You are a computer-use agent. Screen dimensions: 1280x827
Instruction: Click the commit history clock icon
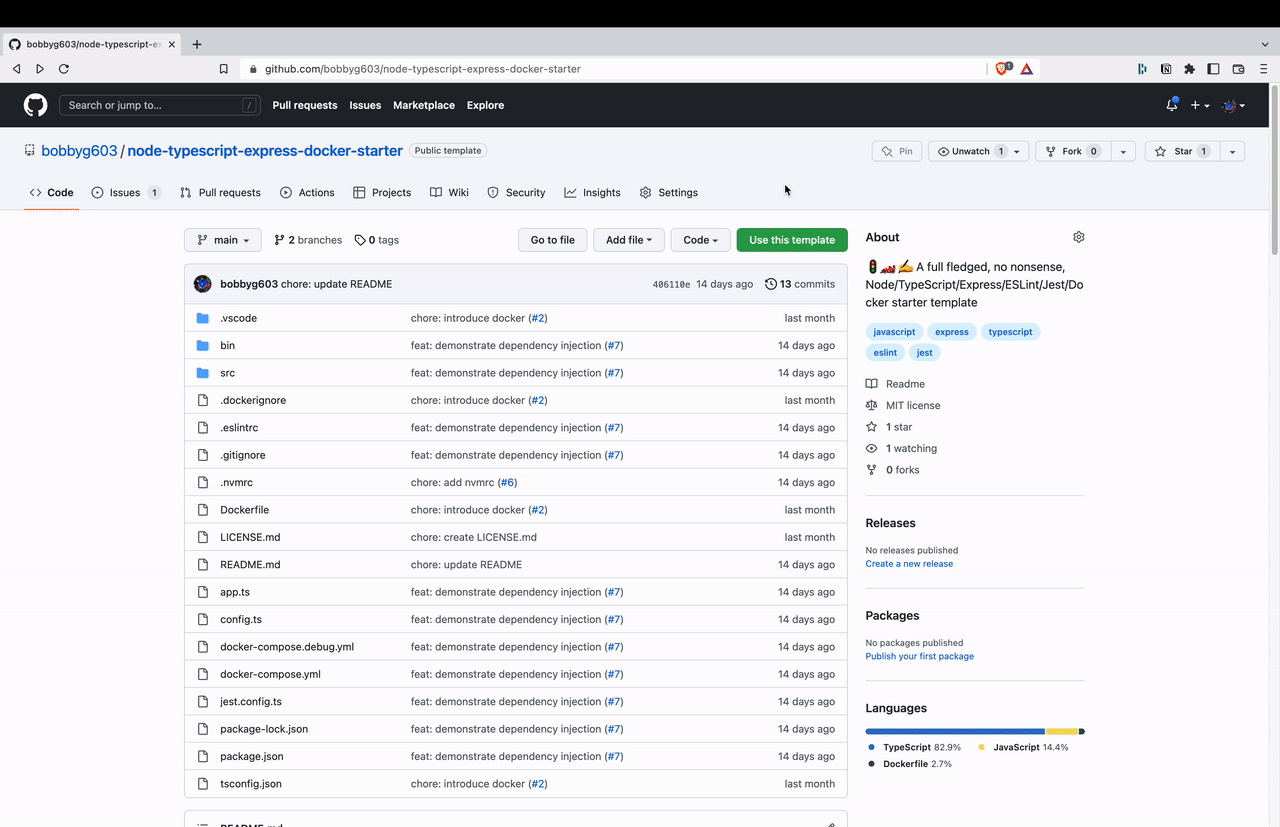pyautogui.click(x=770, y=283)
